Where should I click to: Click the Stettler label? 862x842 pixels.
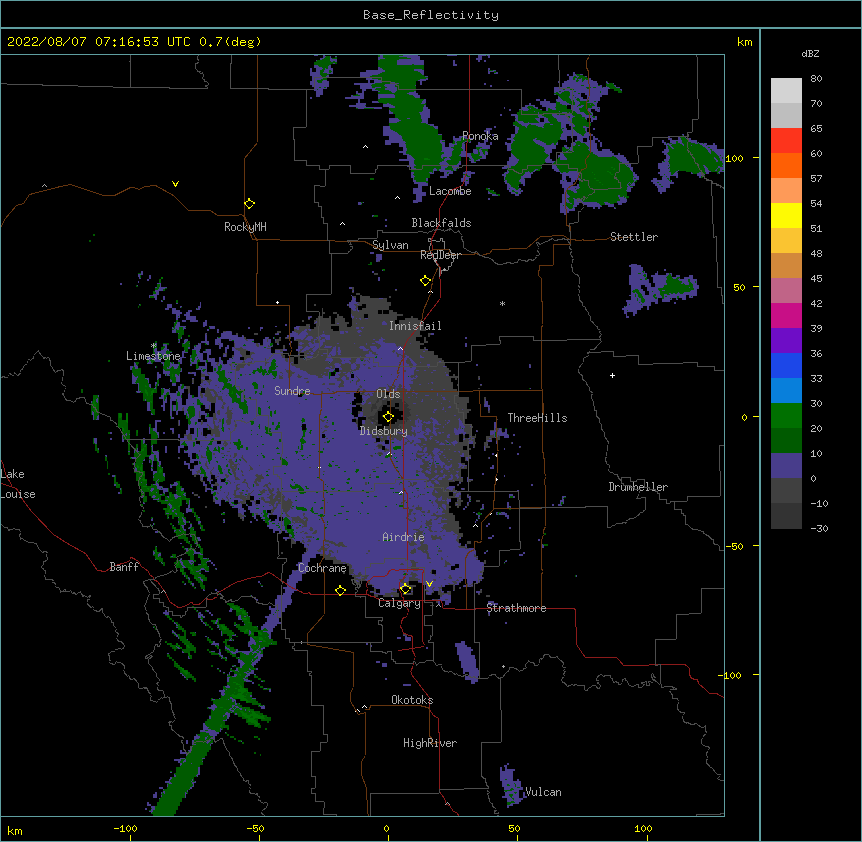click(x=634, y=237)
